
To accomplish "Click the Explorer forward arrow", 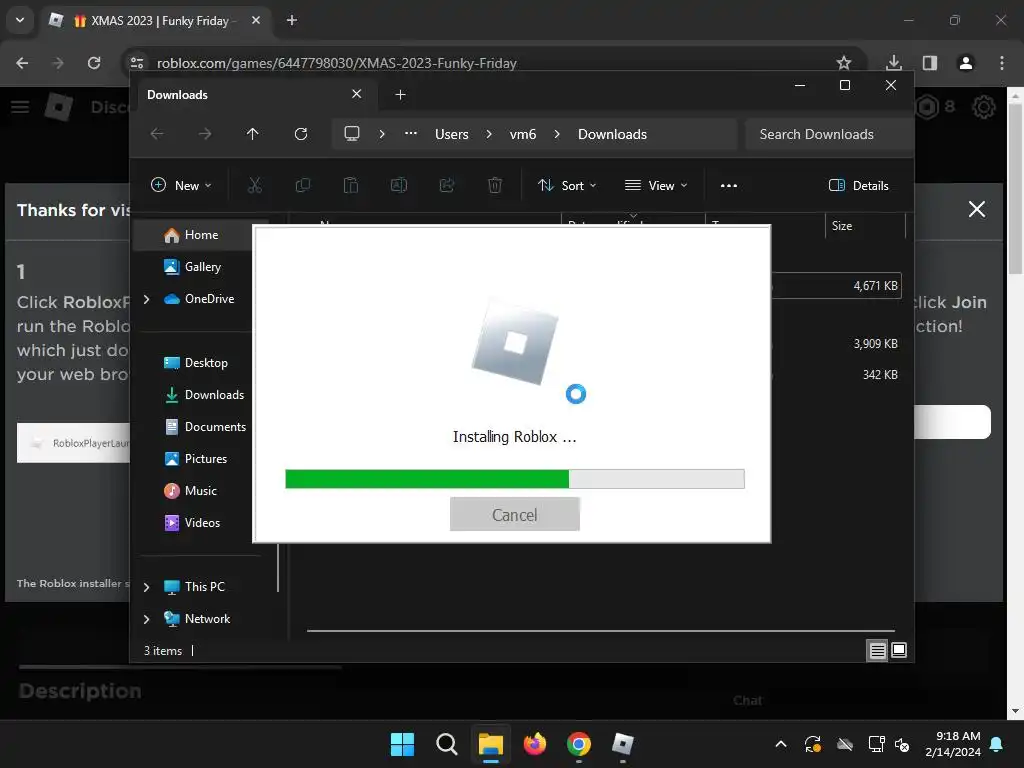I will click(205, 134).
